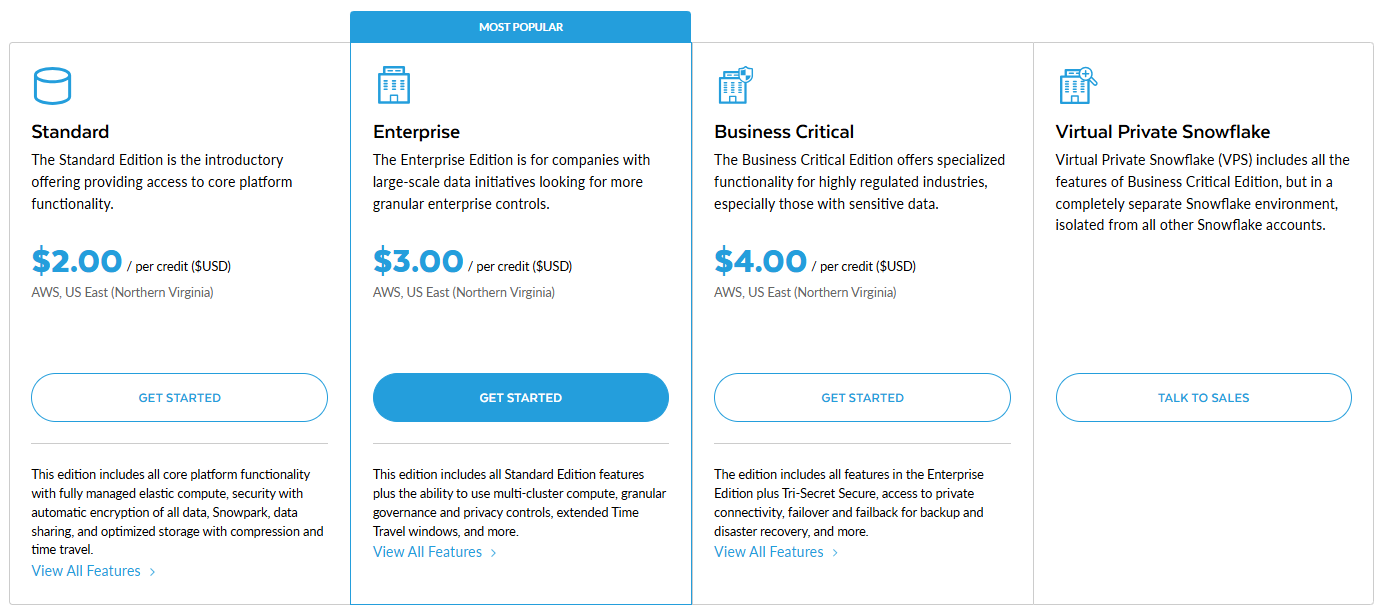Viewport: 1381px width, 612px height.
Task: Expand the chevron beside Business Critical's View All Features
Action: point(835,552)
